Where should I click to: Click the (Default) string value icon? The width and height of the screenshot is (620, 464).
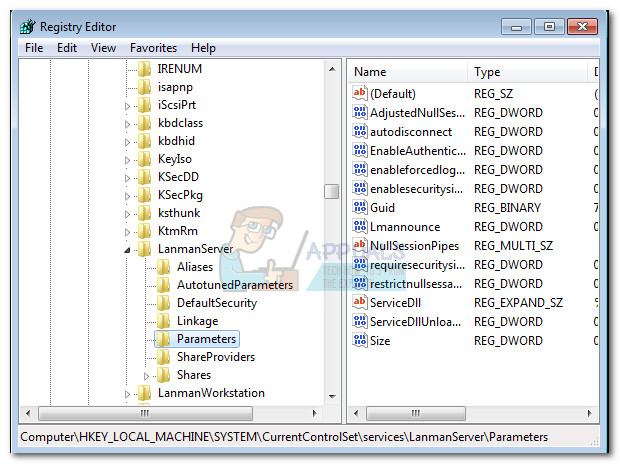click(360, 93)
